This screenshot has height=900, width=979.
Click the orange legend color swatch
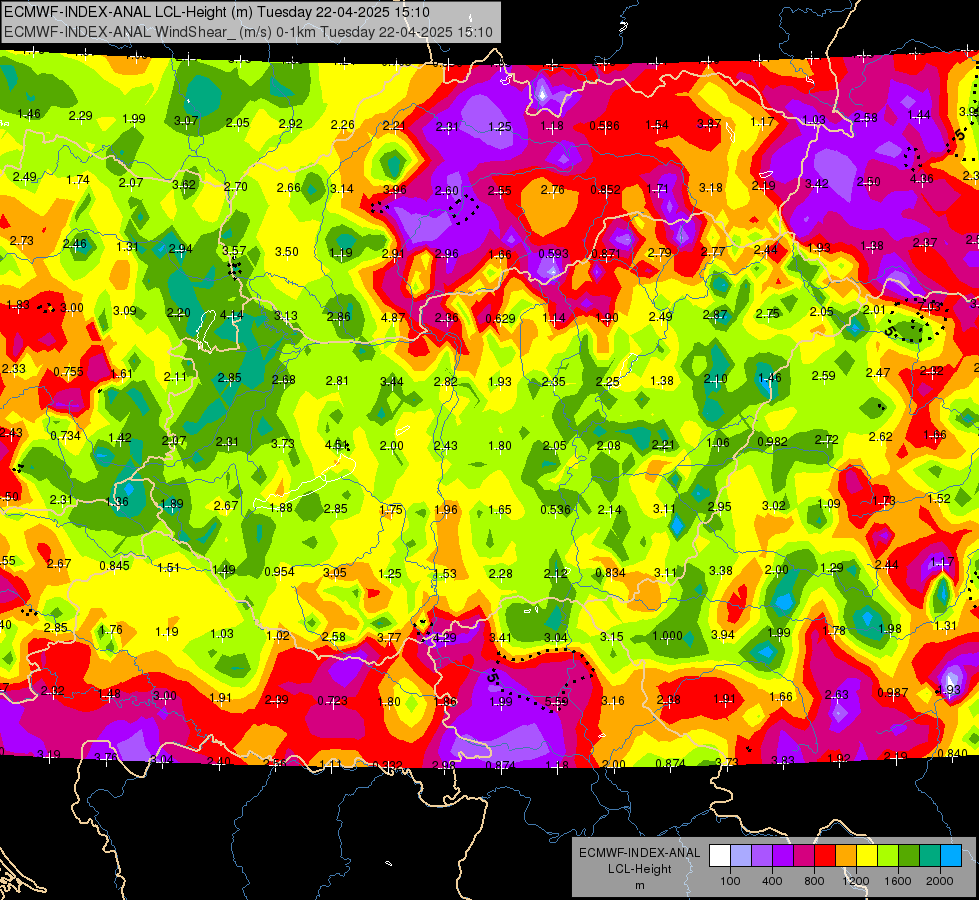pos(846,856)
